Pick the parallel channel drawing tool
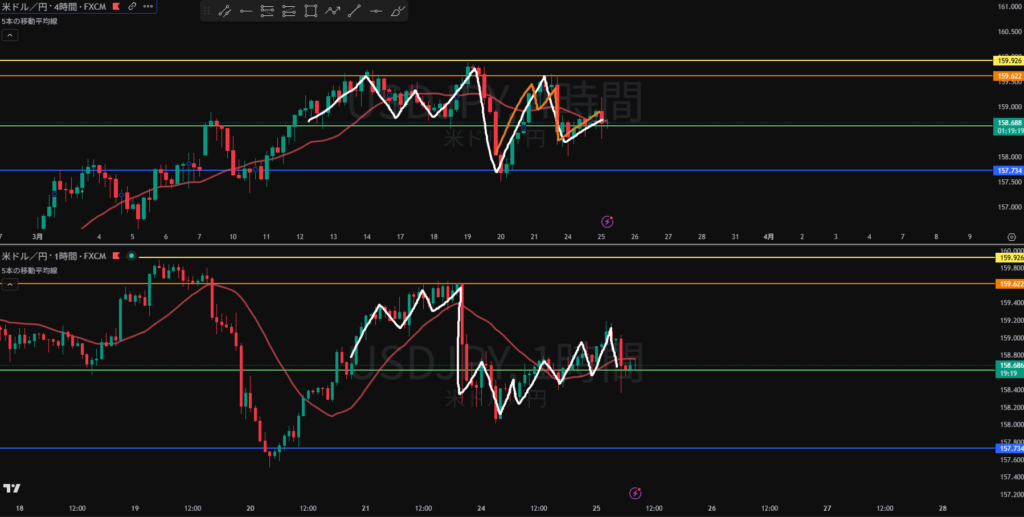1024x517 pixels. pyautogui.click(x=267, y=12)
